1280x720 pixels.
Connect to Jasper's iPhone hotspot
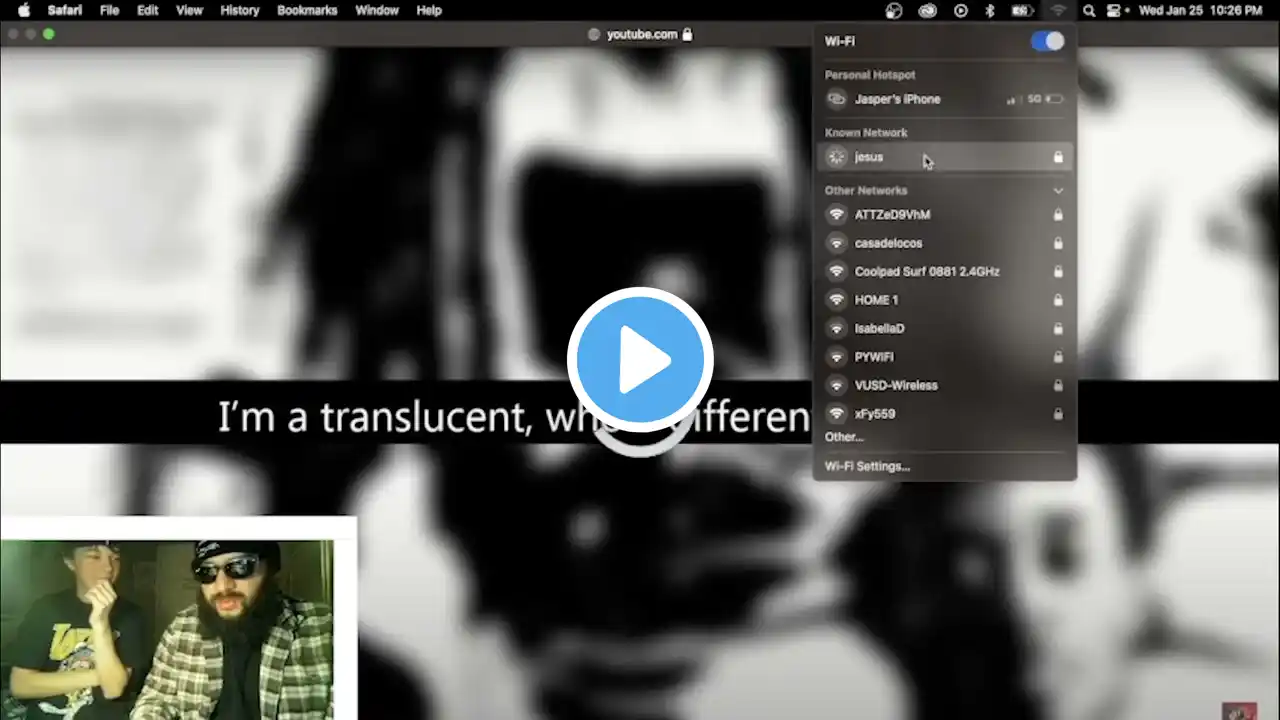tap(944, 99)
